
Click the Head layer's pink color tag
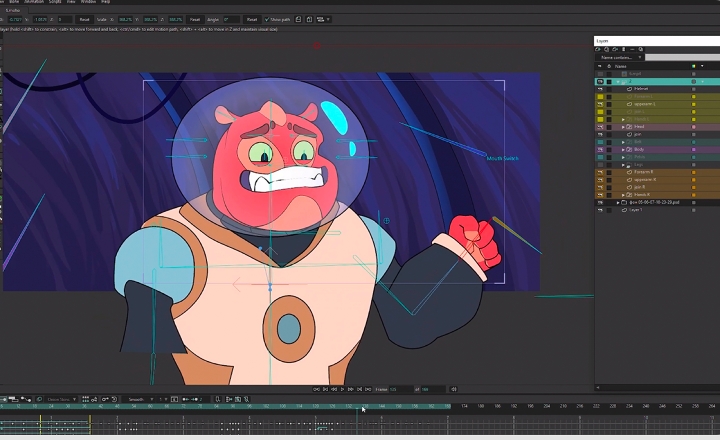(693, 127)
